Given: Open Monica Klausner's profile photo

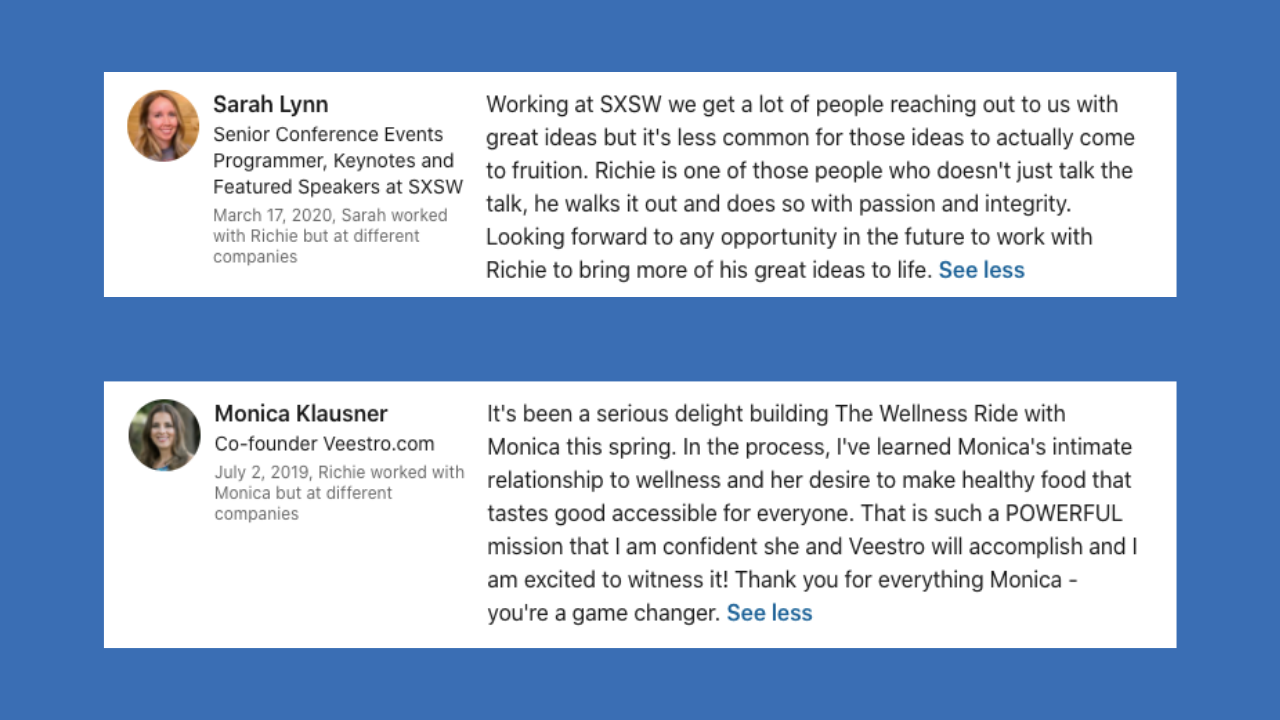Looking at the screenshot, I should pos(164,435).
